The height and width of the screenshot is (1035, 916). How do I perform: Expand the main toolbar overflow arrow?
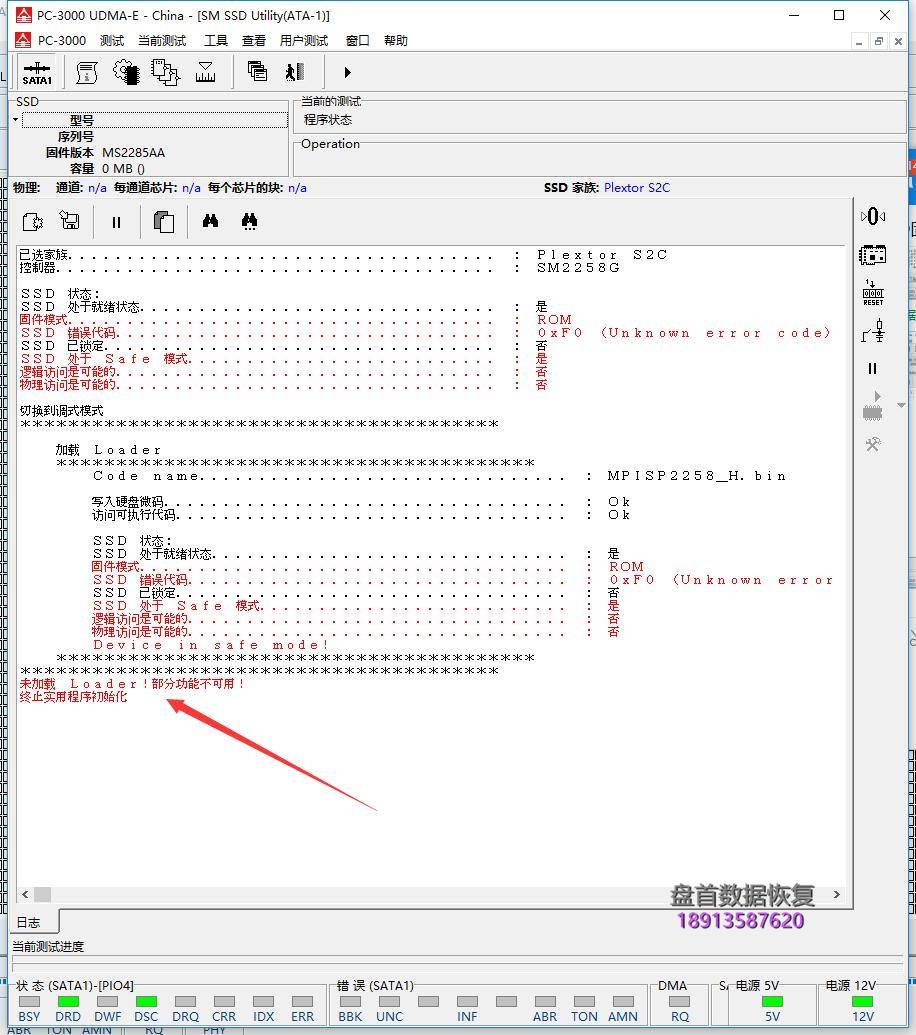[x=347, y=72]
